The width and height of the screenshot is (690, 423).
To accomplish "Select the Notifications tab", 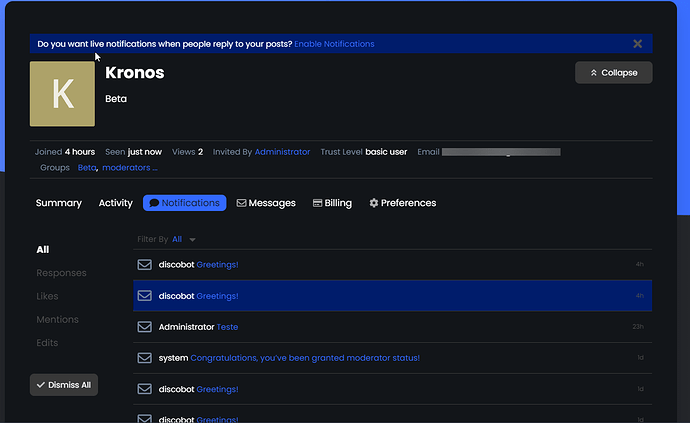I will [x=184, y=203].
